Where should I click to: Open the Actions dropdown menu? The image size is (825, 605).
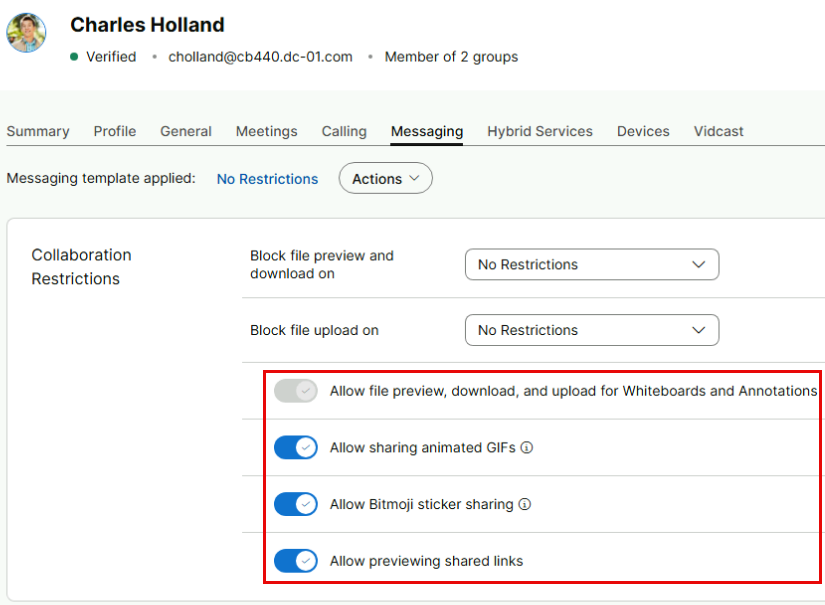pyautogui.click(x=386, y=179)
